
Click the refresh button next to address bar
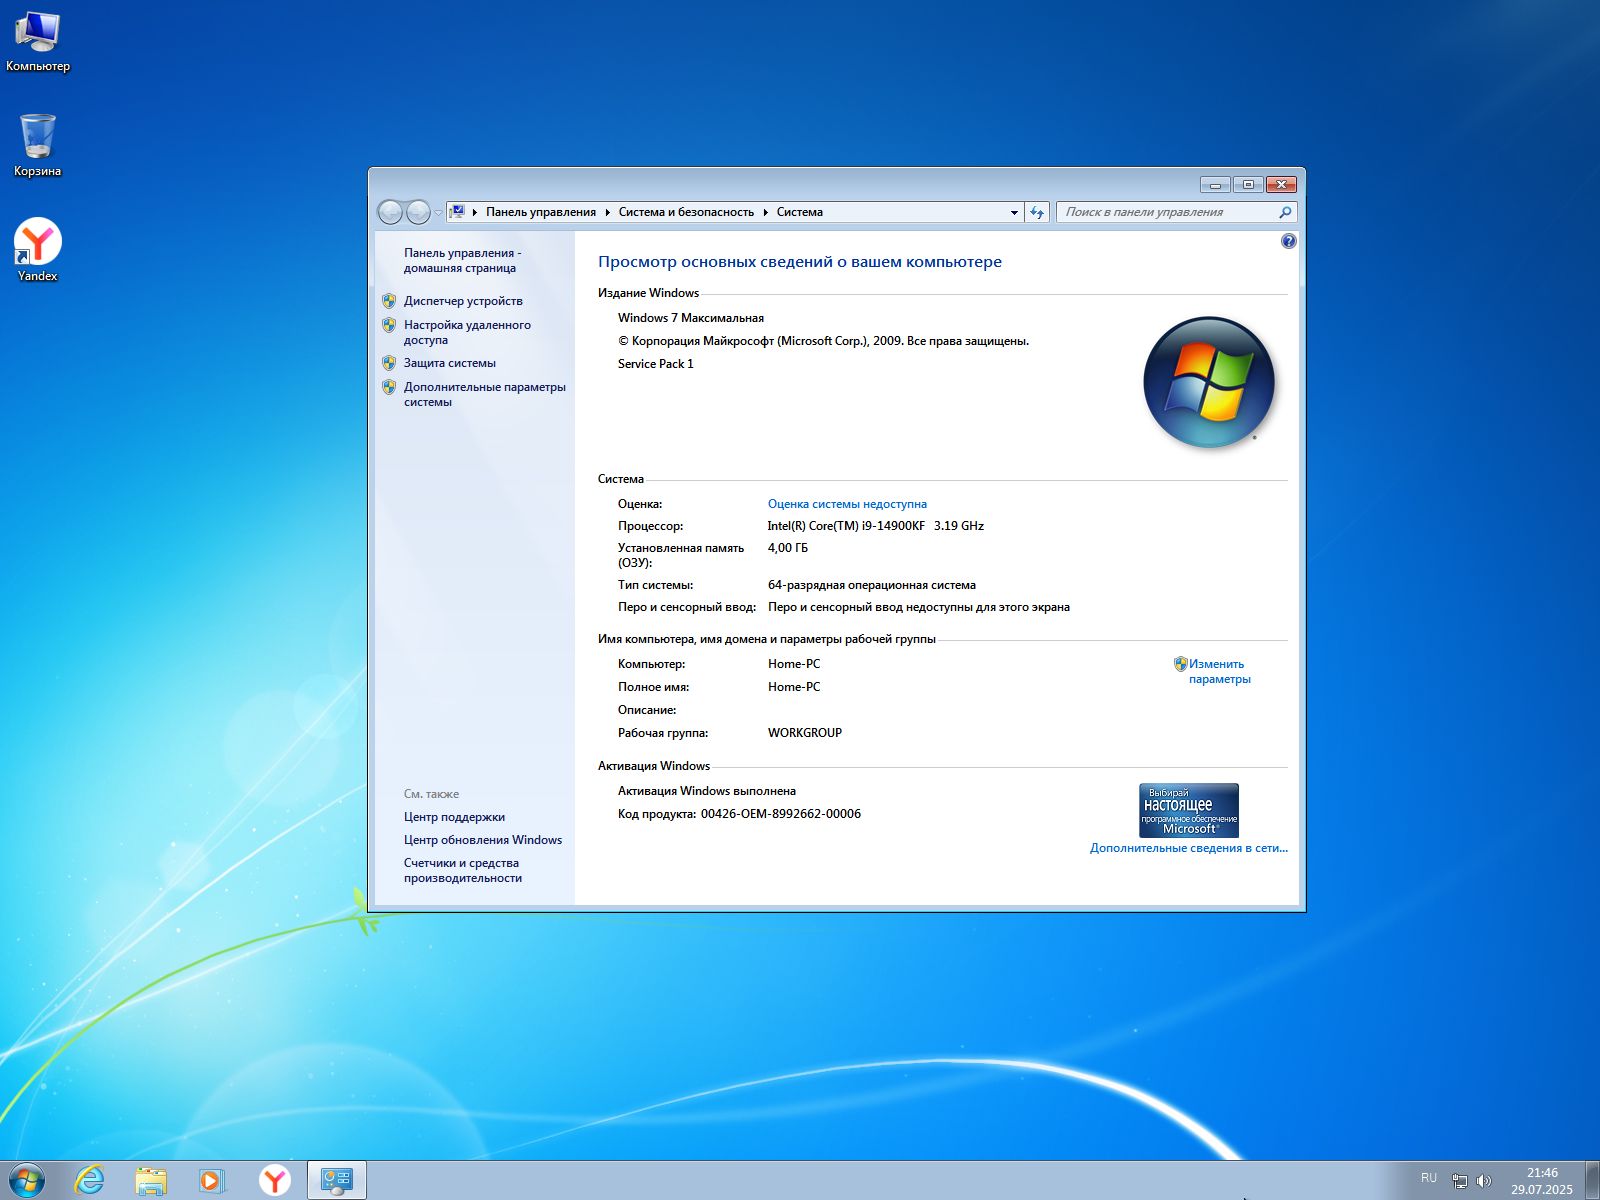pyautogui.click(x=1037, y=212)
